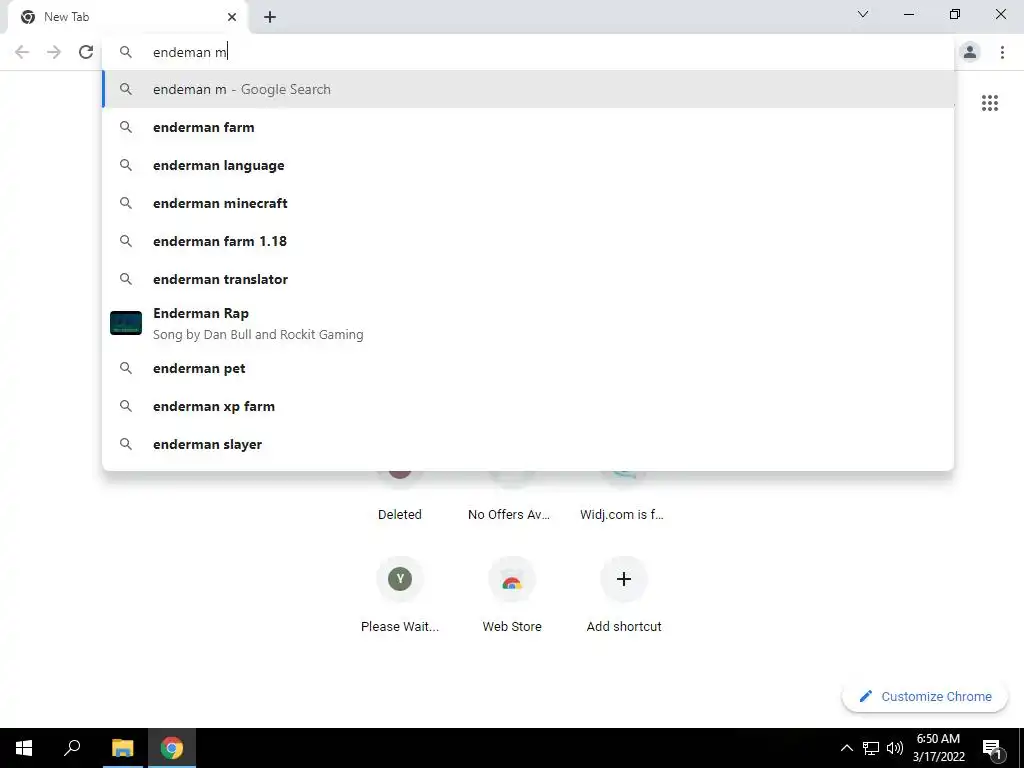Viewport: 1024px width, 768px height.
Task: Open the Chrome three-dot menu
Action: tap(1002, 52)
